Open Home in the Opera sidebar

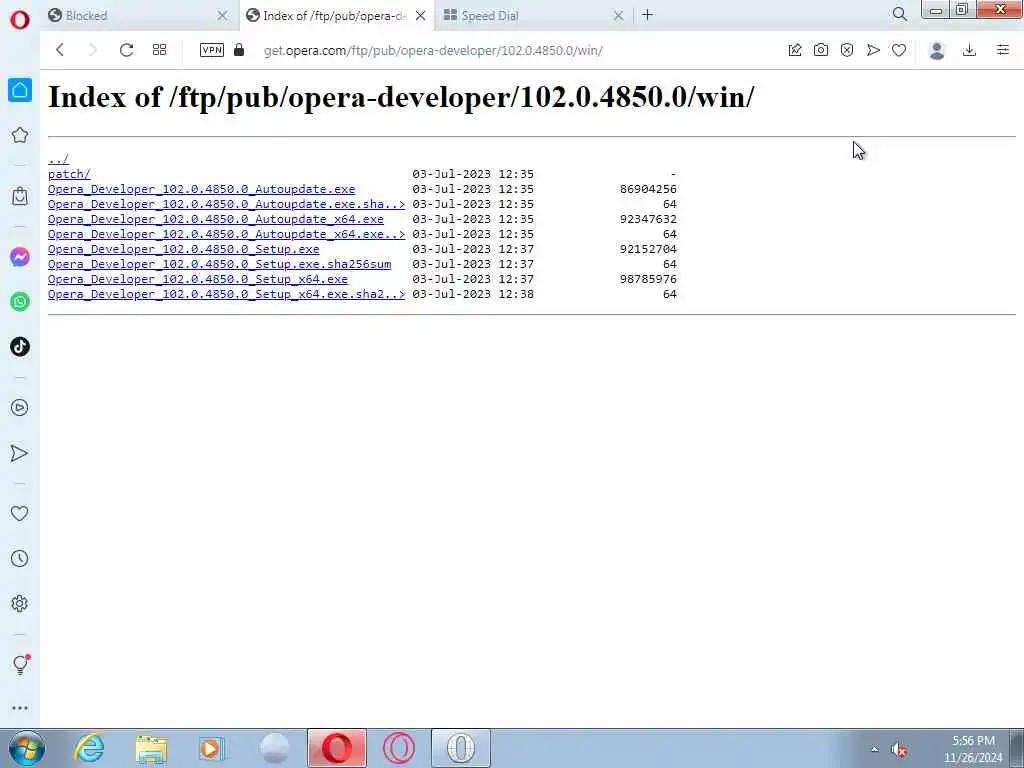[x=20, y=90]
